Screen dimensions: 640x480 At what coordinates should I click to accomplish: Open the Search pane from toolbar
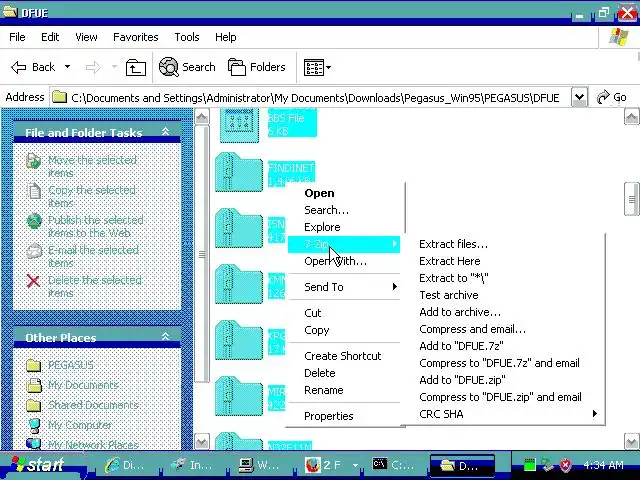point(187,67)
